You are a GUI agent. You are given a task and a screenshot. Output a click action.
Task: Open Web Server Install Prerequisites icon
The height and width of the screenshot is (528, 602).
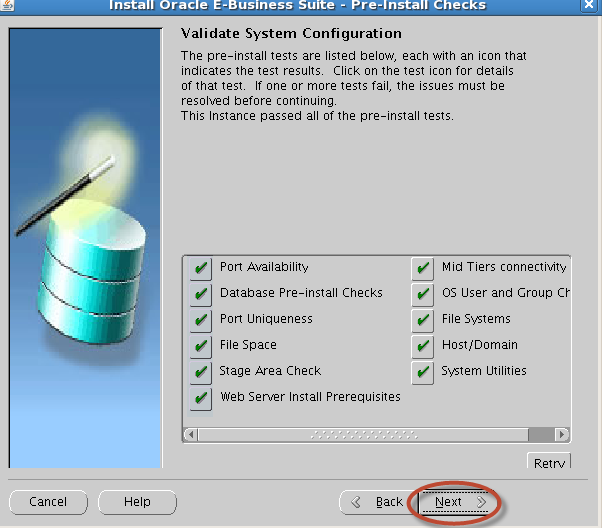click(201, 398)
